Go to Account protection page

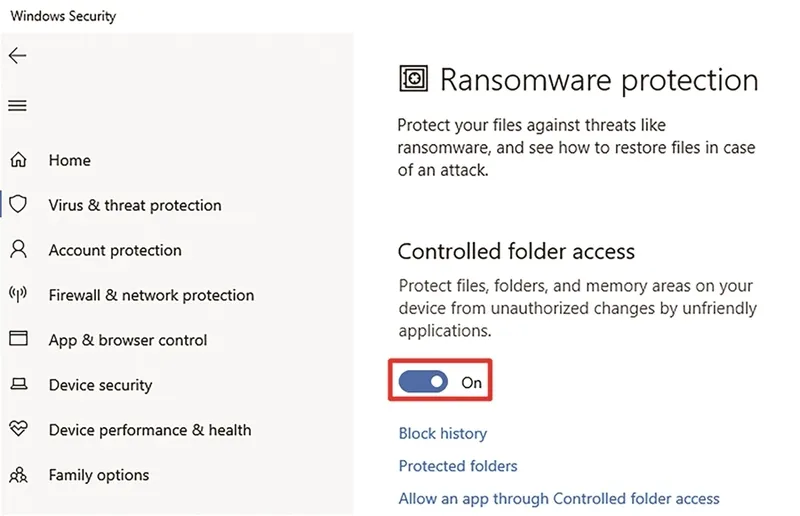coord(115,250)
